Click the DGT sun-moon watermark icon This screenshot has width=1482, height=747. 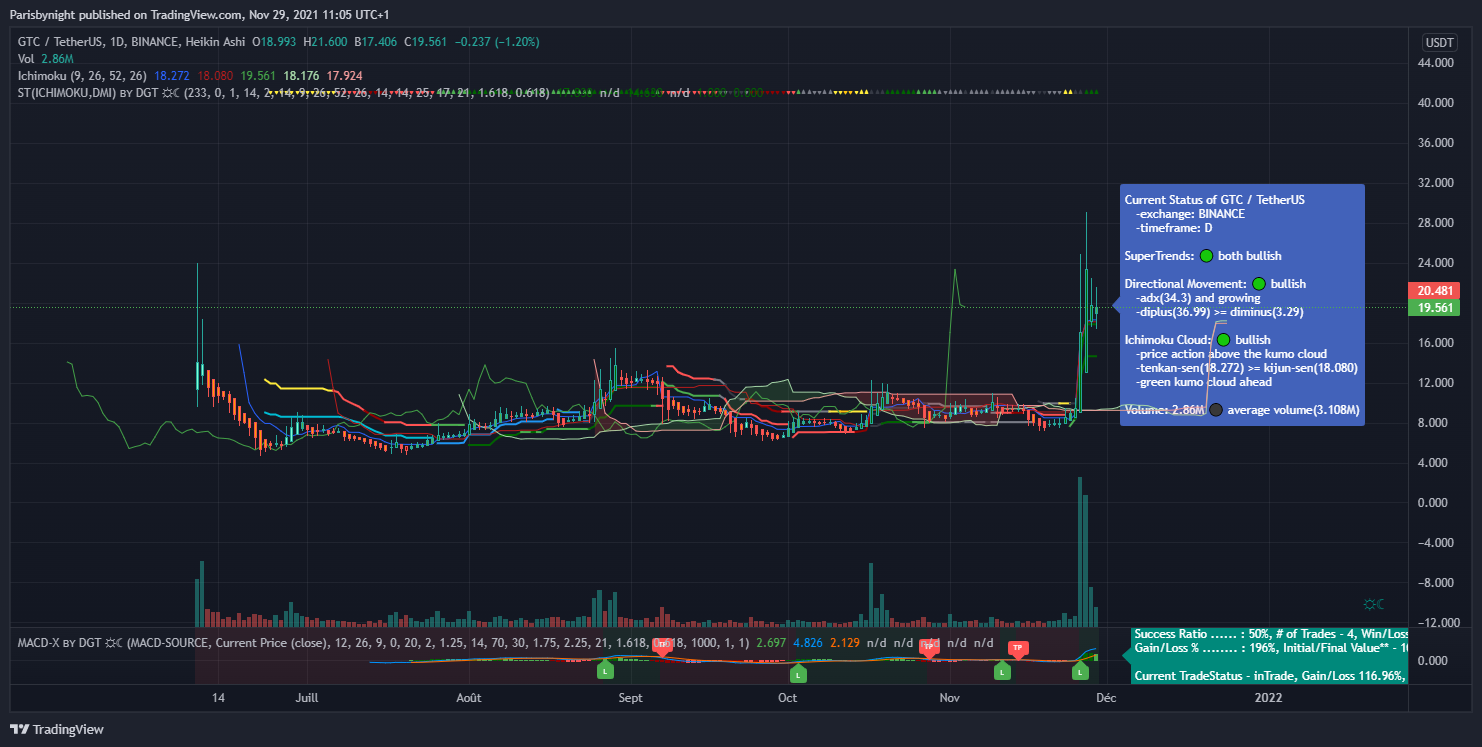(x=1374, y=604)
